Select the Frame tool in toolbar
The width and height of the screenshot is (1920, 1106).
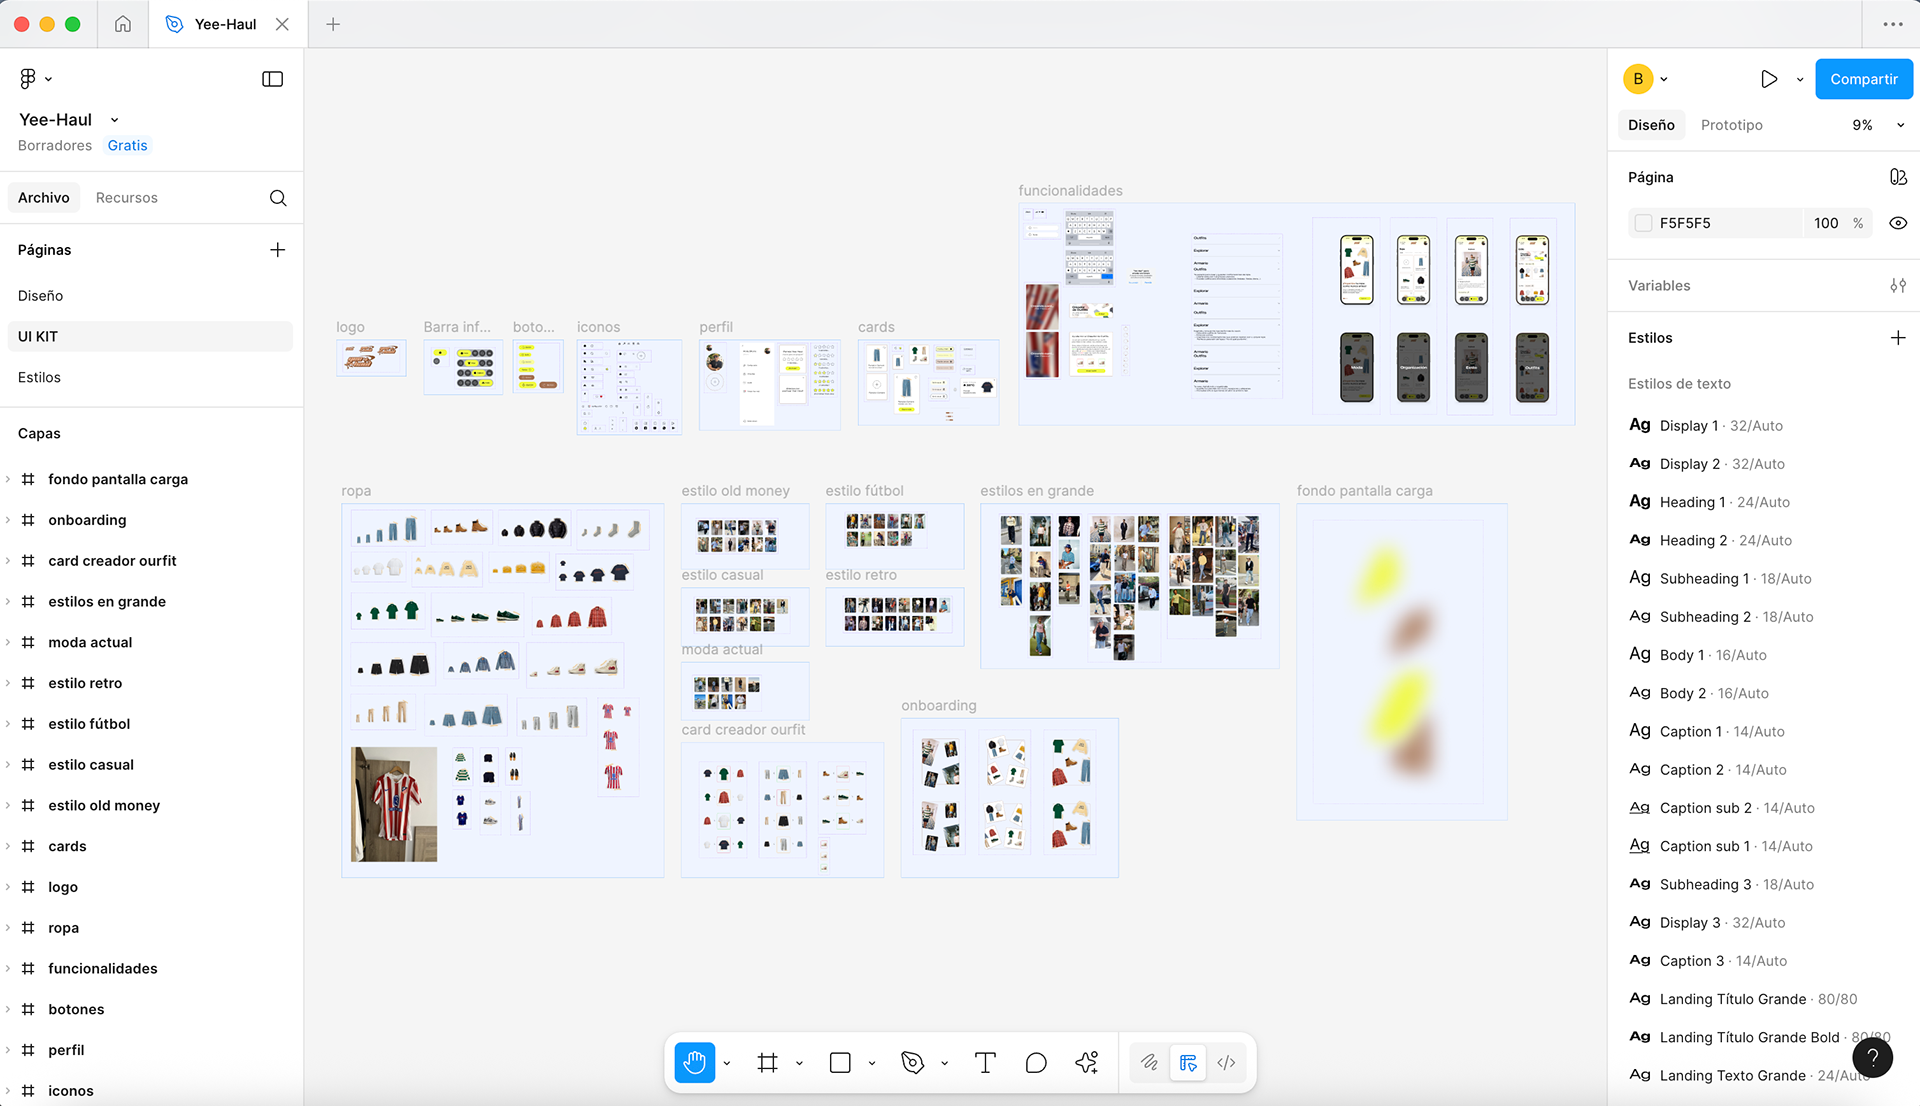click(768, 1063)
